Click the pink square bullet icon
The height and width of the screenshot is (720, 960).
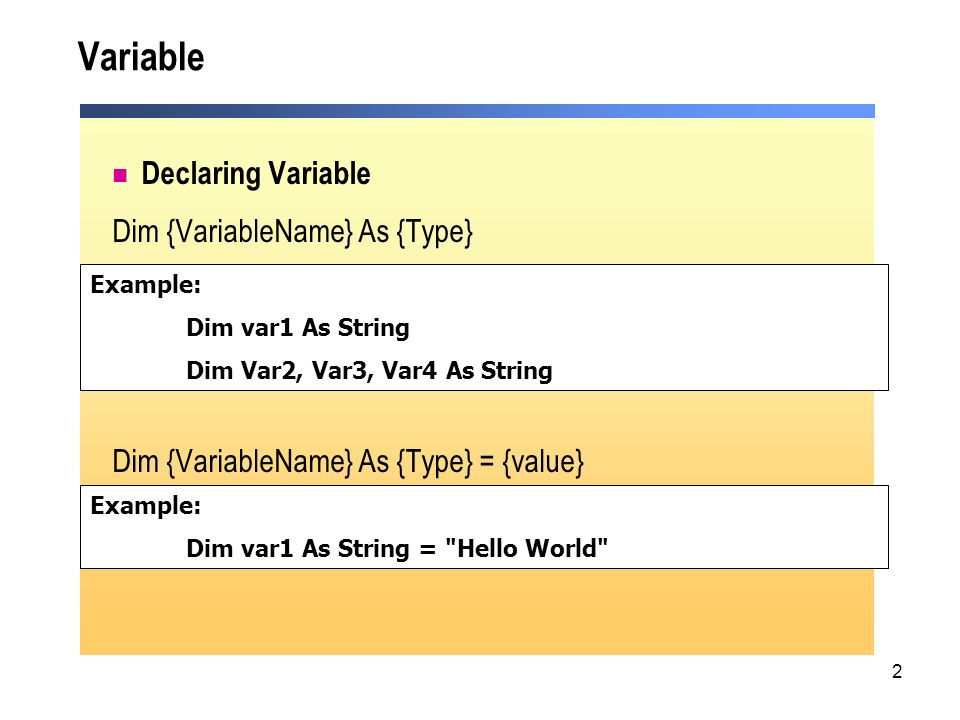coord(120,176)
